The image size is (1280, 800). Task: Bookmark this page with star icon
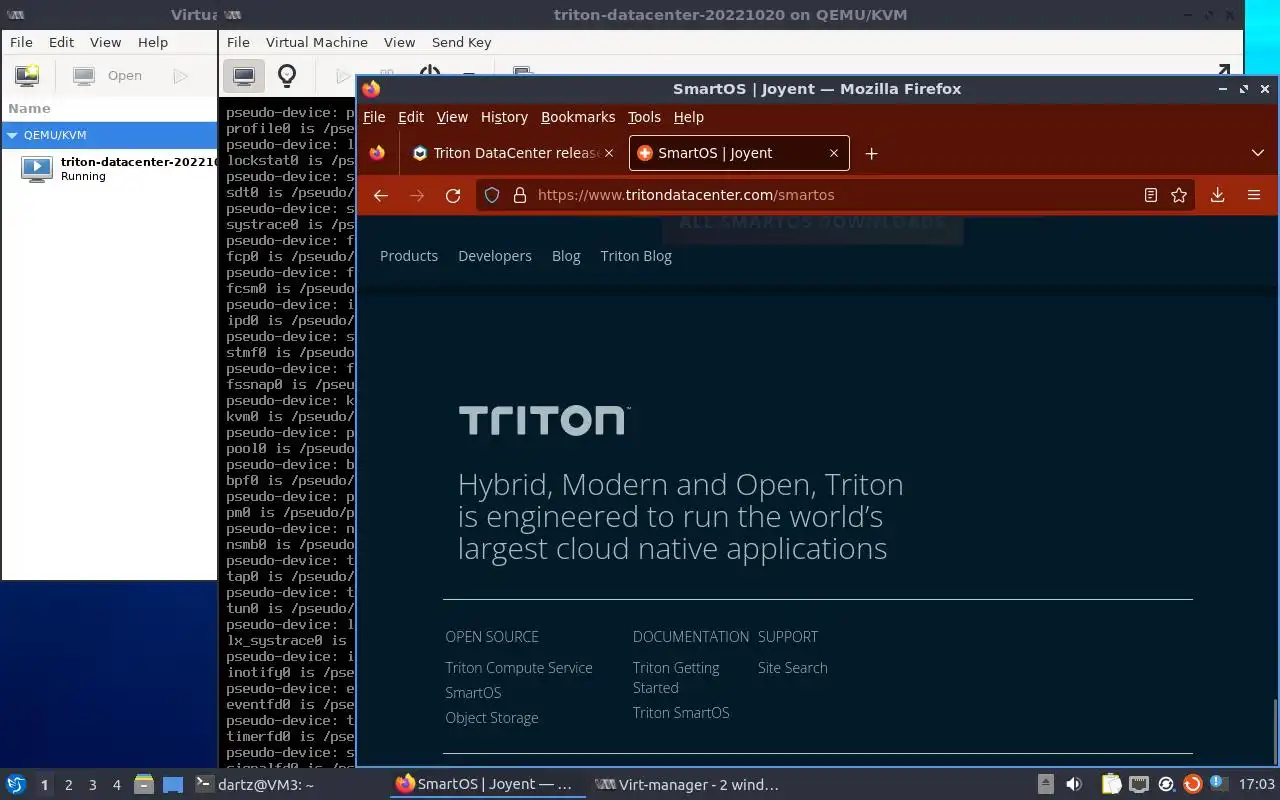[1179, 195]
